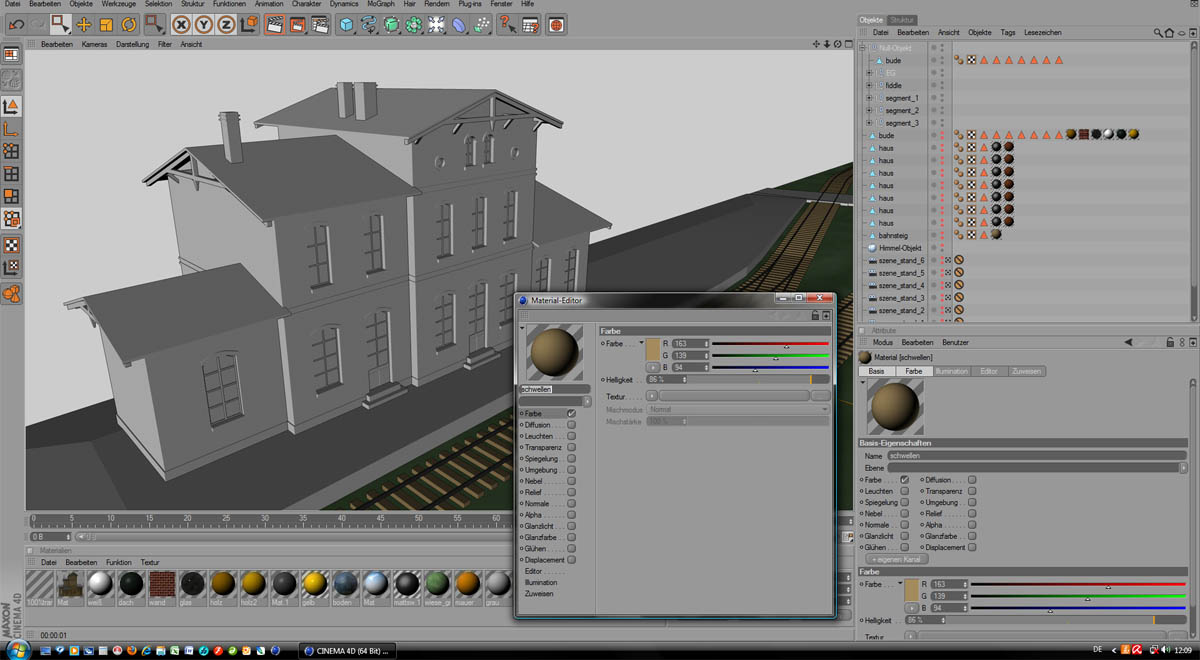Viewport: 1200px width, 660px height.
Task: Enable Relief checkbox in the Attribute panel
Action: tap(971, 514)
